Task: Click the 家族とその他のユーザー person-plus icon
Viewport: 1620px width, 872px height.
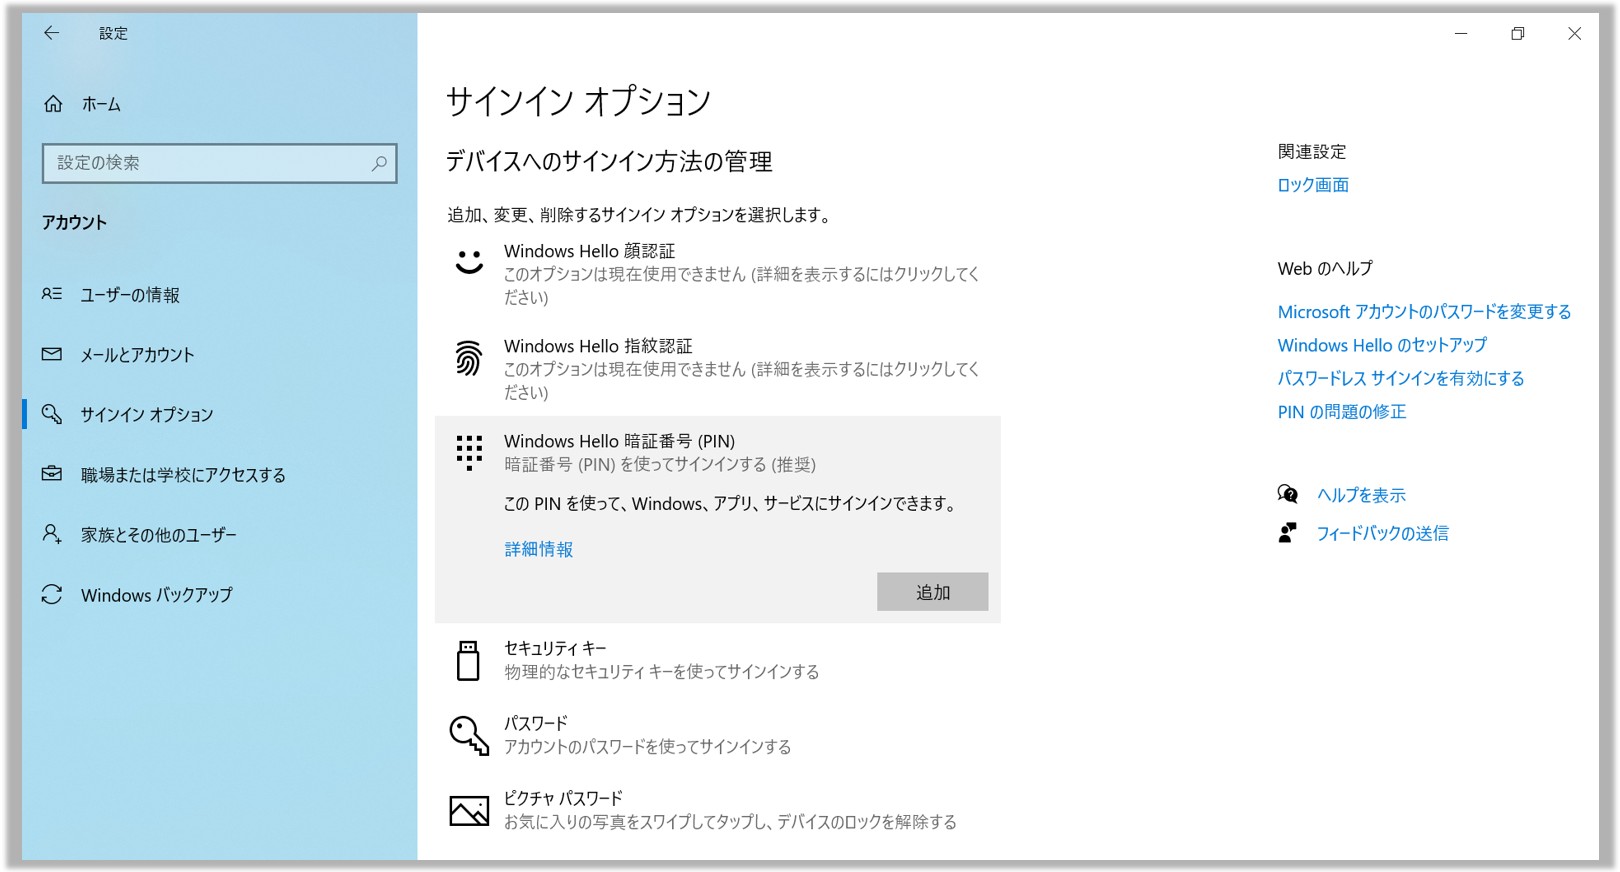Action: 52,534
